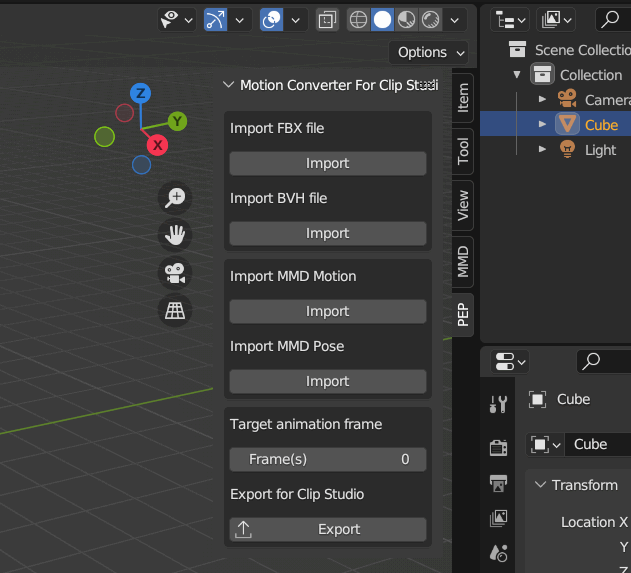
Task: Switch to Wireframe viewport shading
Action: pyautogui.click(x=358, y=20)
